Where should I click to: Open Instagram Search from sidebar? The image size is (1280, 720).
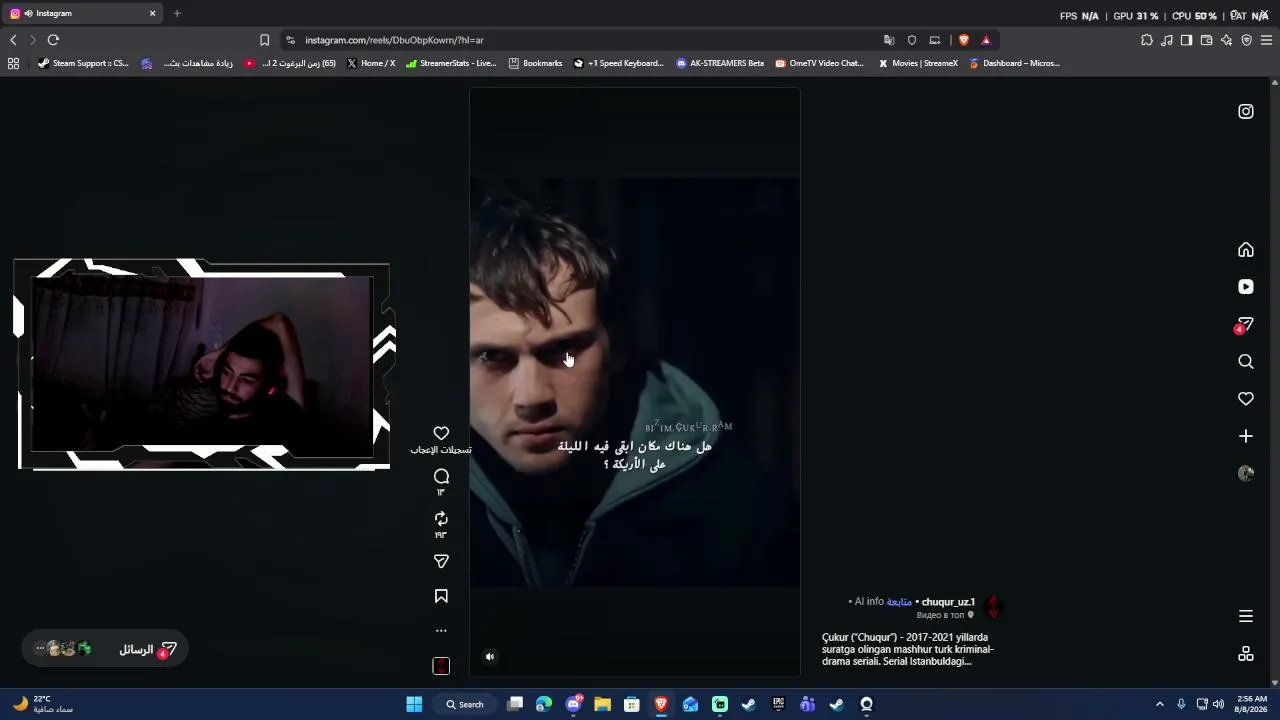click(1246, 362)
